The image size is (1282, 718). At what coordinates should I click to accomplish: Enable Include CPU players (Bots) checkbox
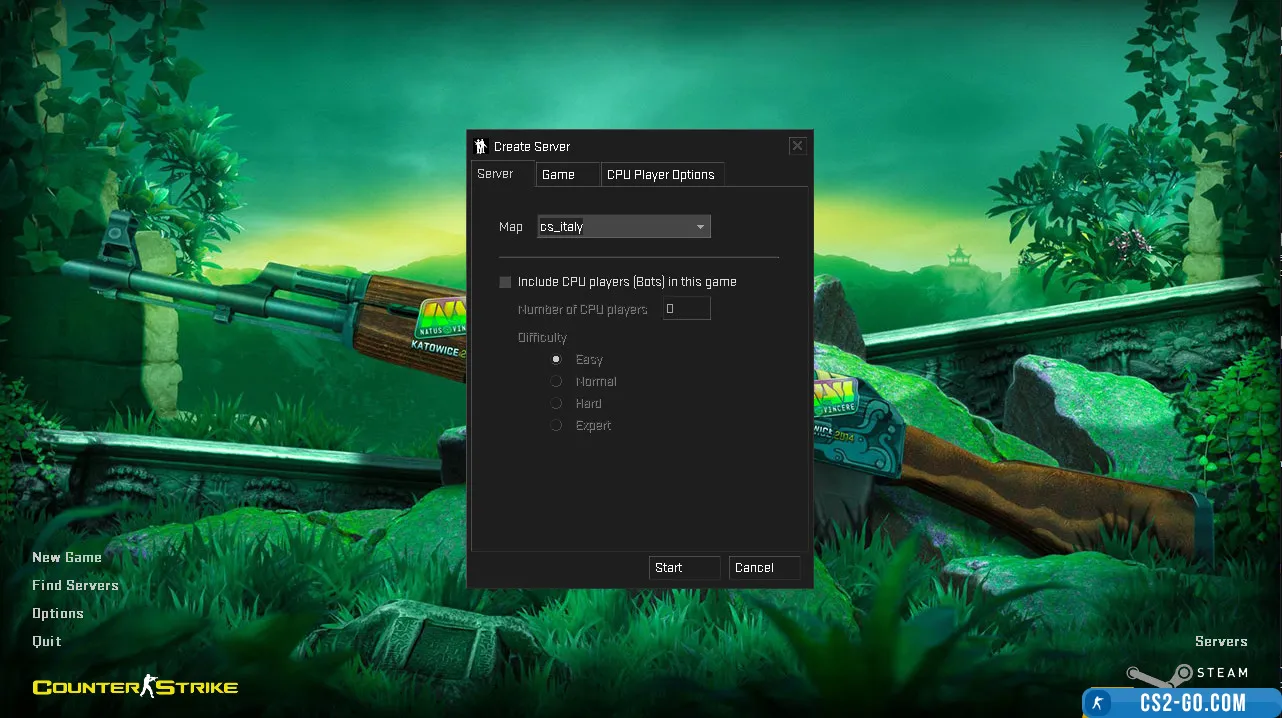[505, 282]
